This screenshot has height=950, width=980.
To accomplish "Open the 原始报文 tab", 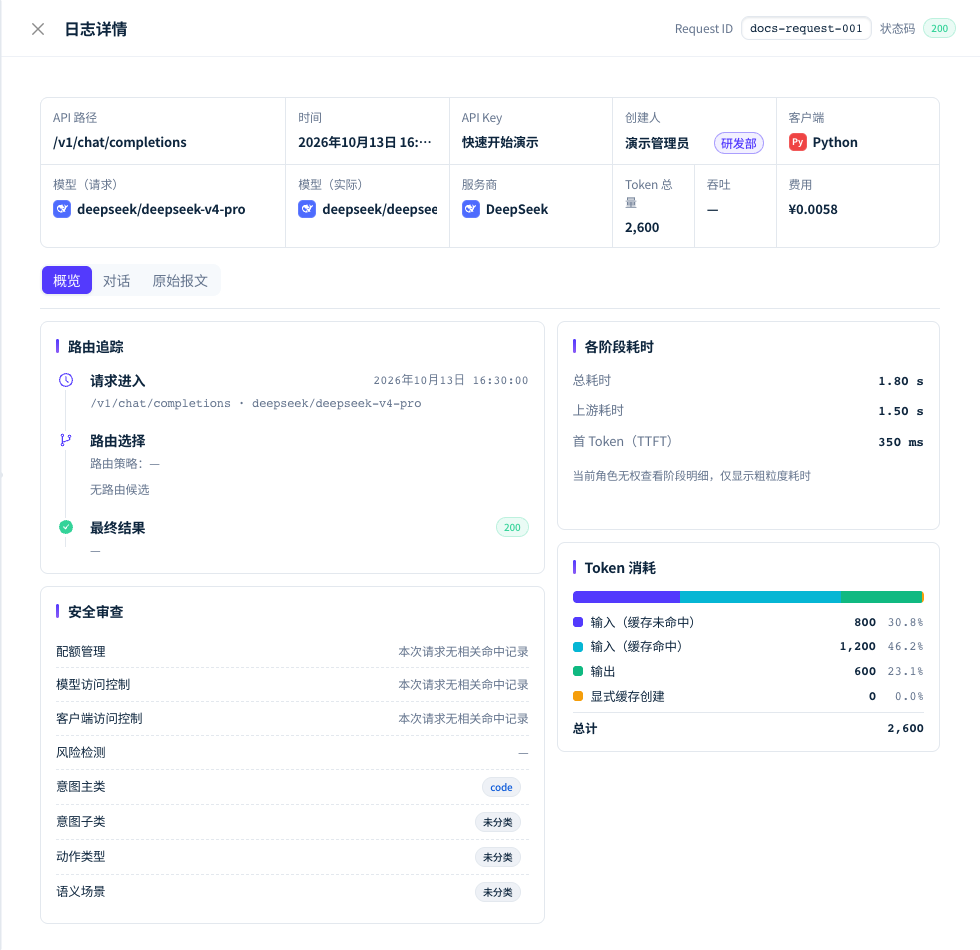I will 180,281.
